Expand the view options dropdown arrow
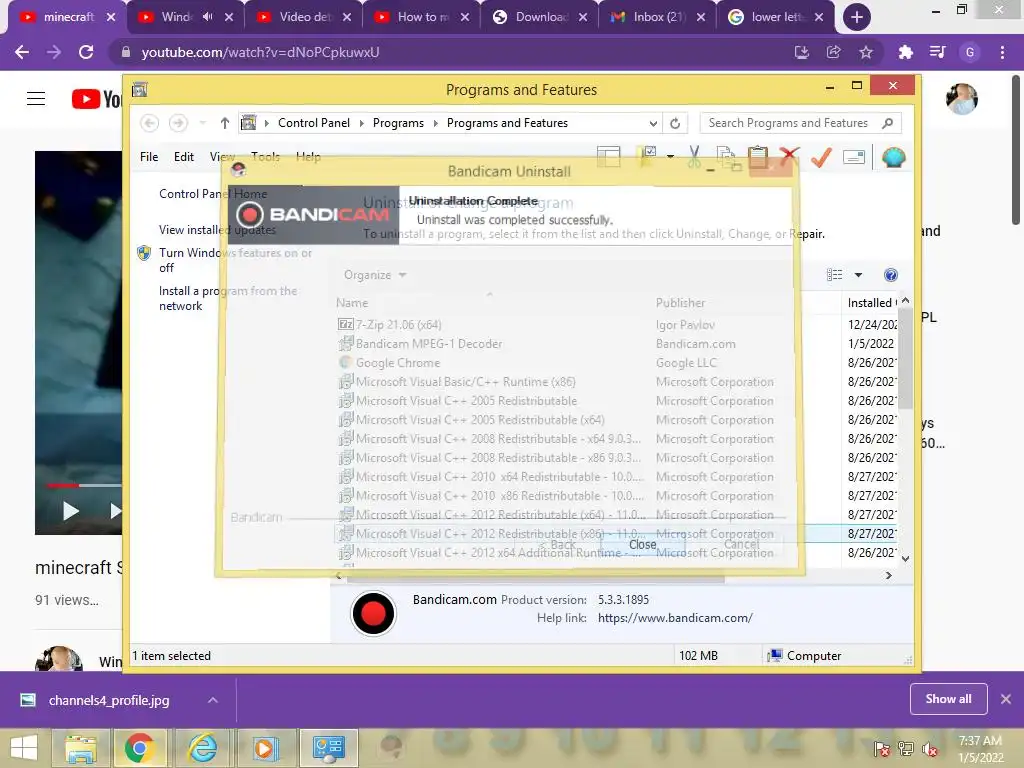Image resolution: width=1024 pixels, height=768 pixels. [858, 275]
